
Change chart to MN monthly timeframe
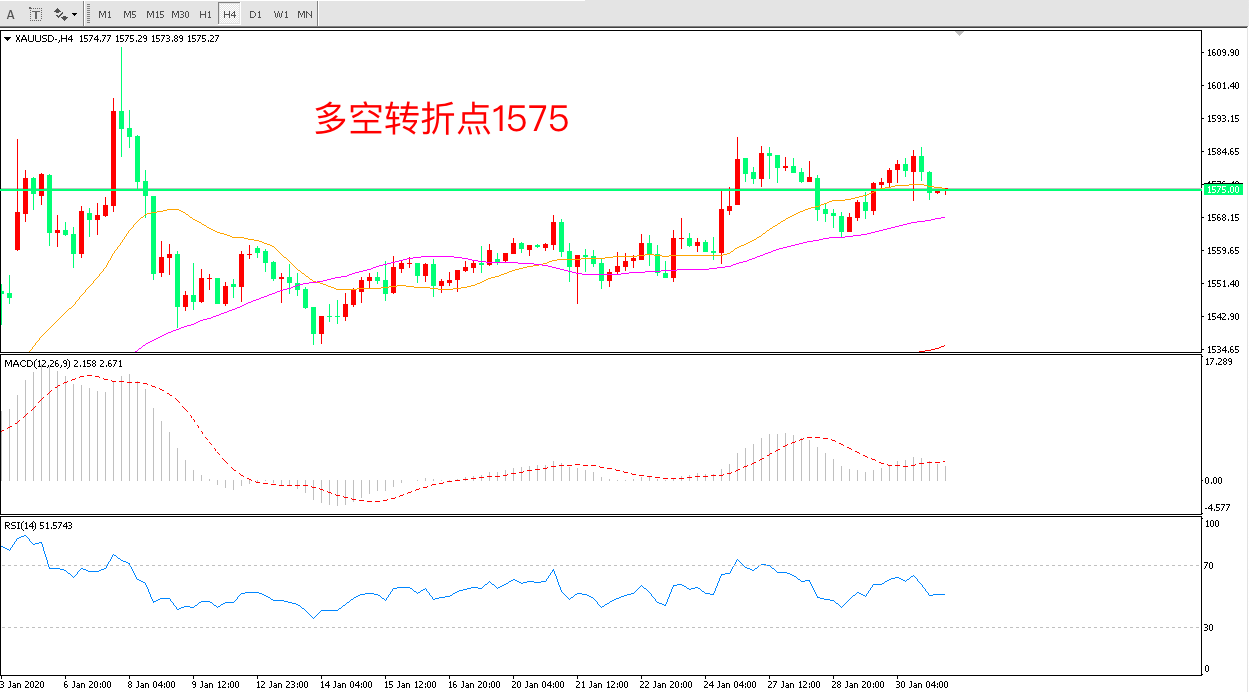305,15
